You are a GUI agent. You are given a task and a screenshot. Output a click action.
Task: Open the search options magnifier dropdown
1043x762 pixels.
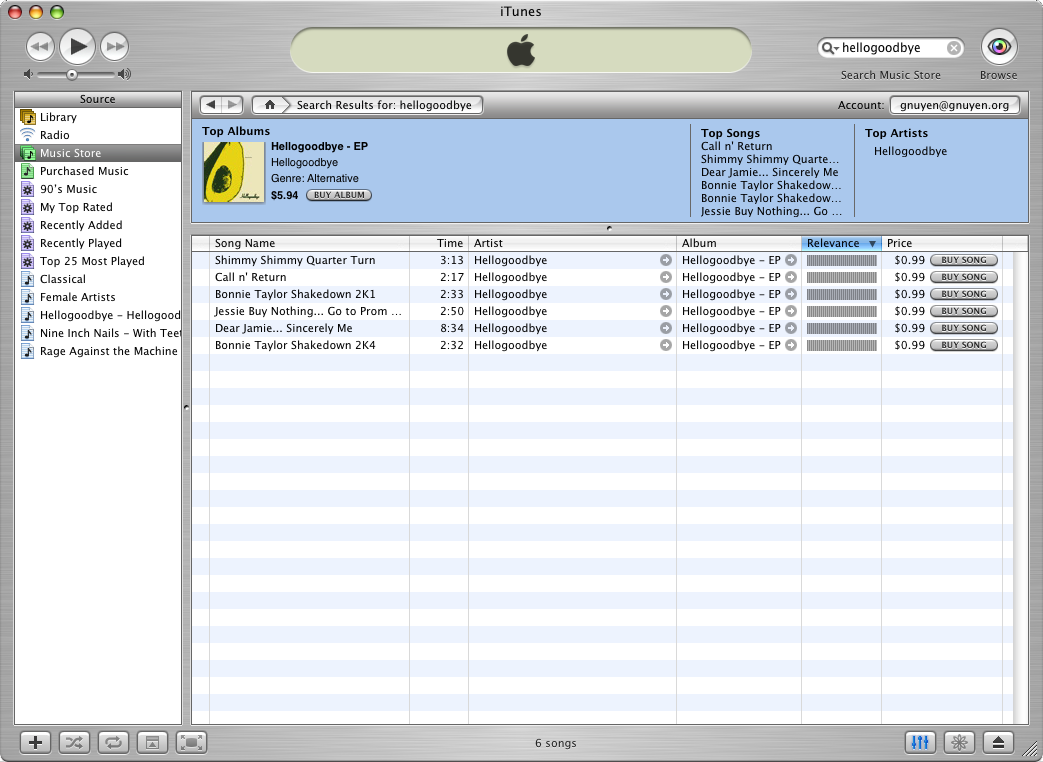click(829, 48)
